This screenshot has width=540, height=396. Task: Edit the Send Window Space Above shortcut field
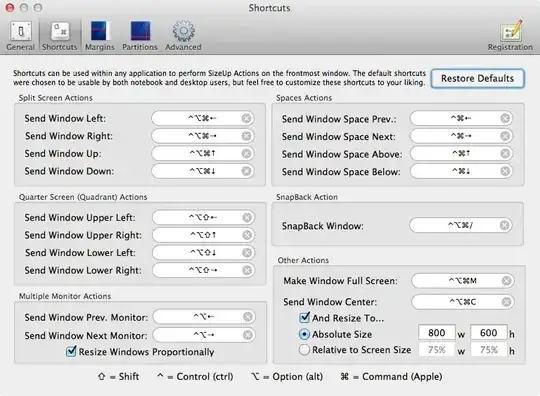pyautogui.click(x=461, y=154)
